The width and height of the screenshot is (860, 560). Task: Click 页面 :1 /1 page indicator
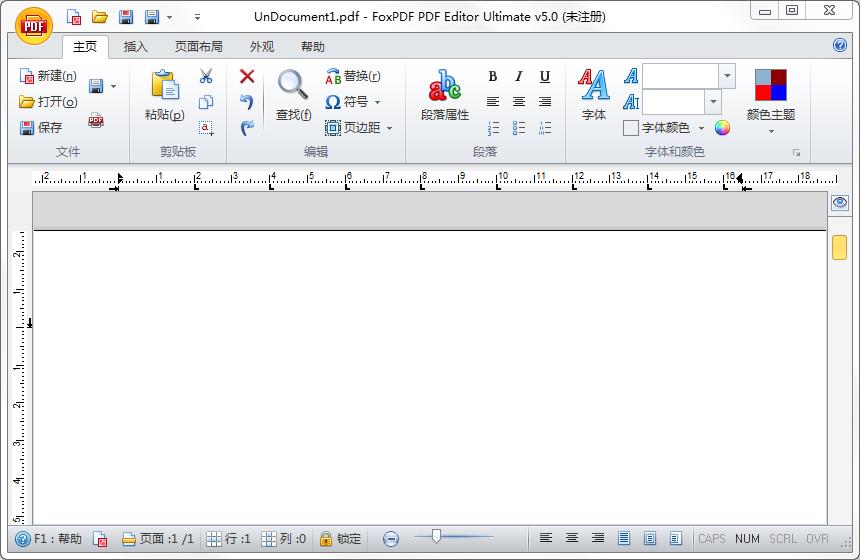157,539
